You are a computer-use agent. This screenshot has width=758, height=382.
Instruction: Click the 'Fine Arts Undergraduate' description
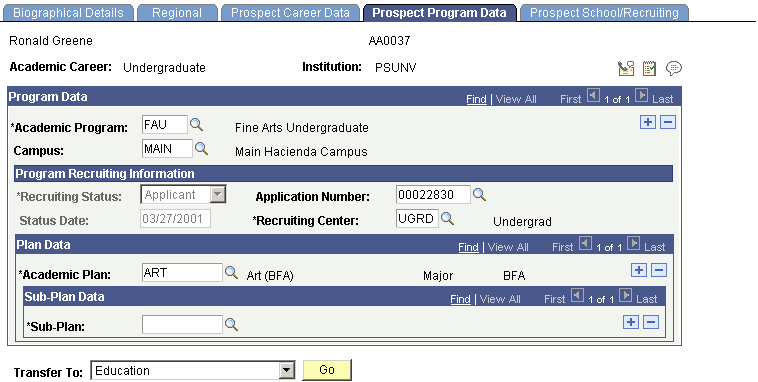tap(302, 128)
